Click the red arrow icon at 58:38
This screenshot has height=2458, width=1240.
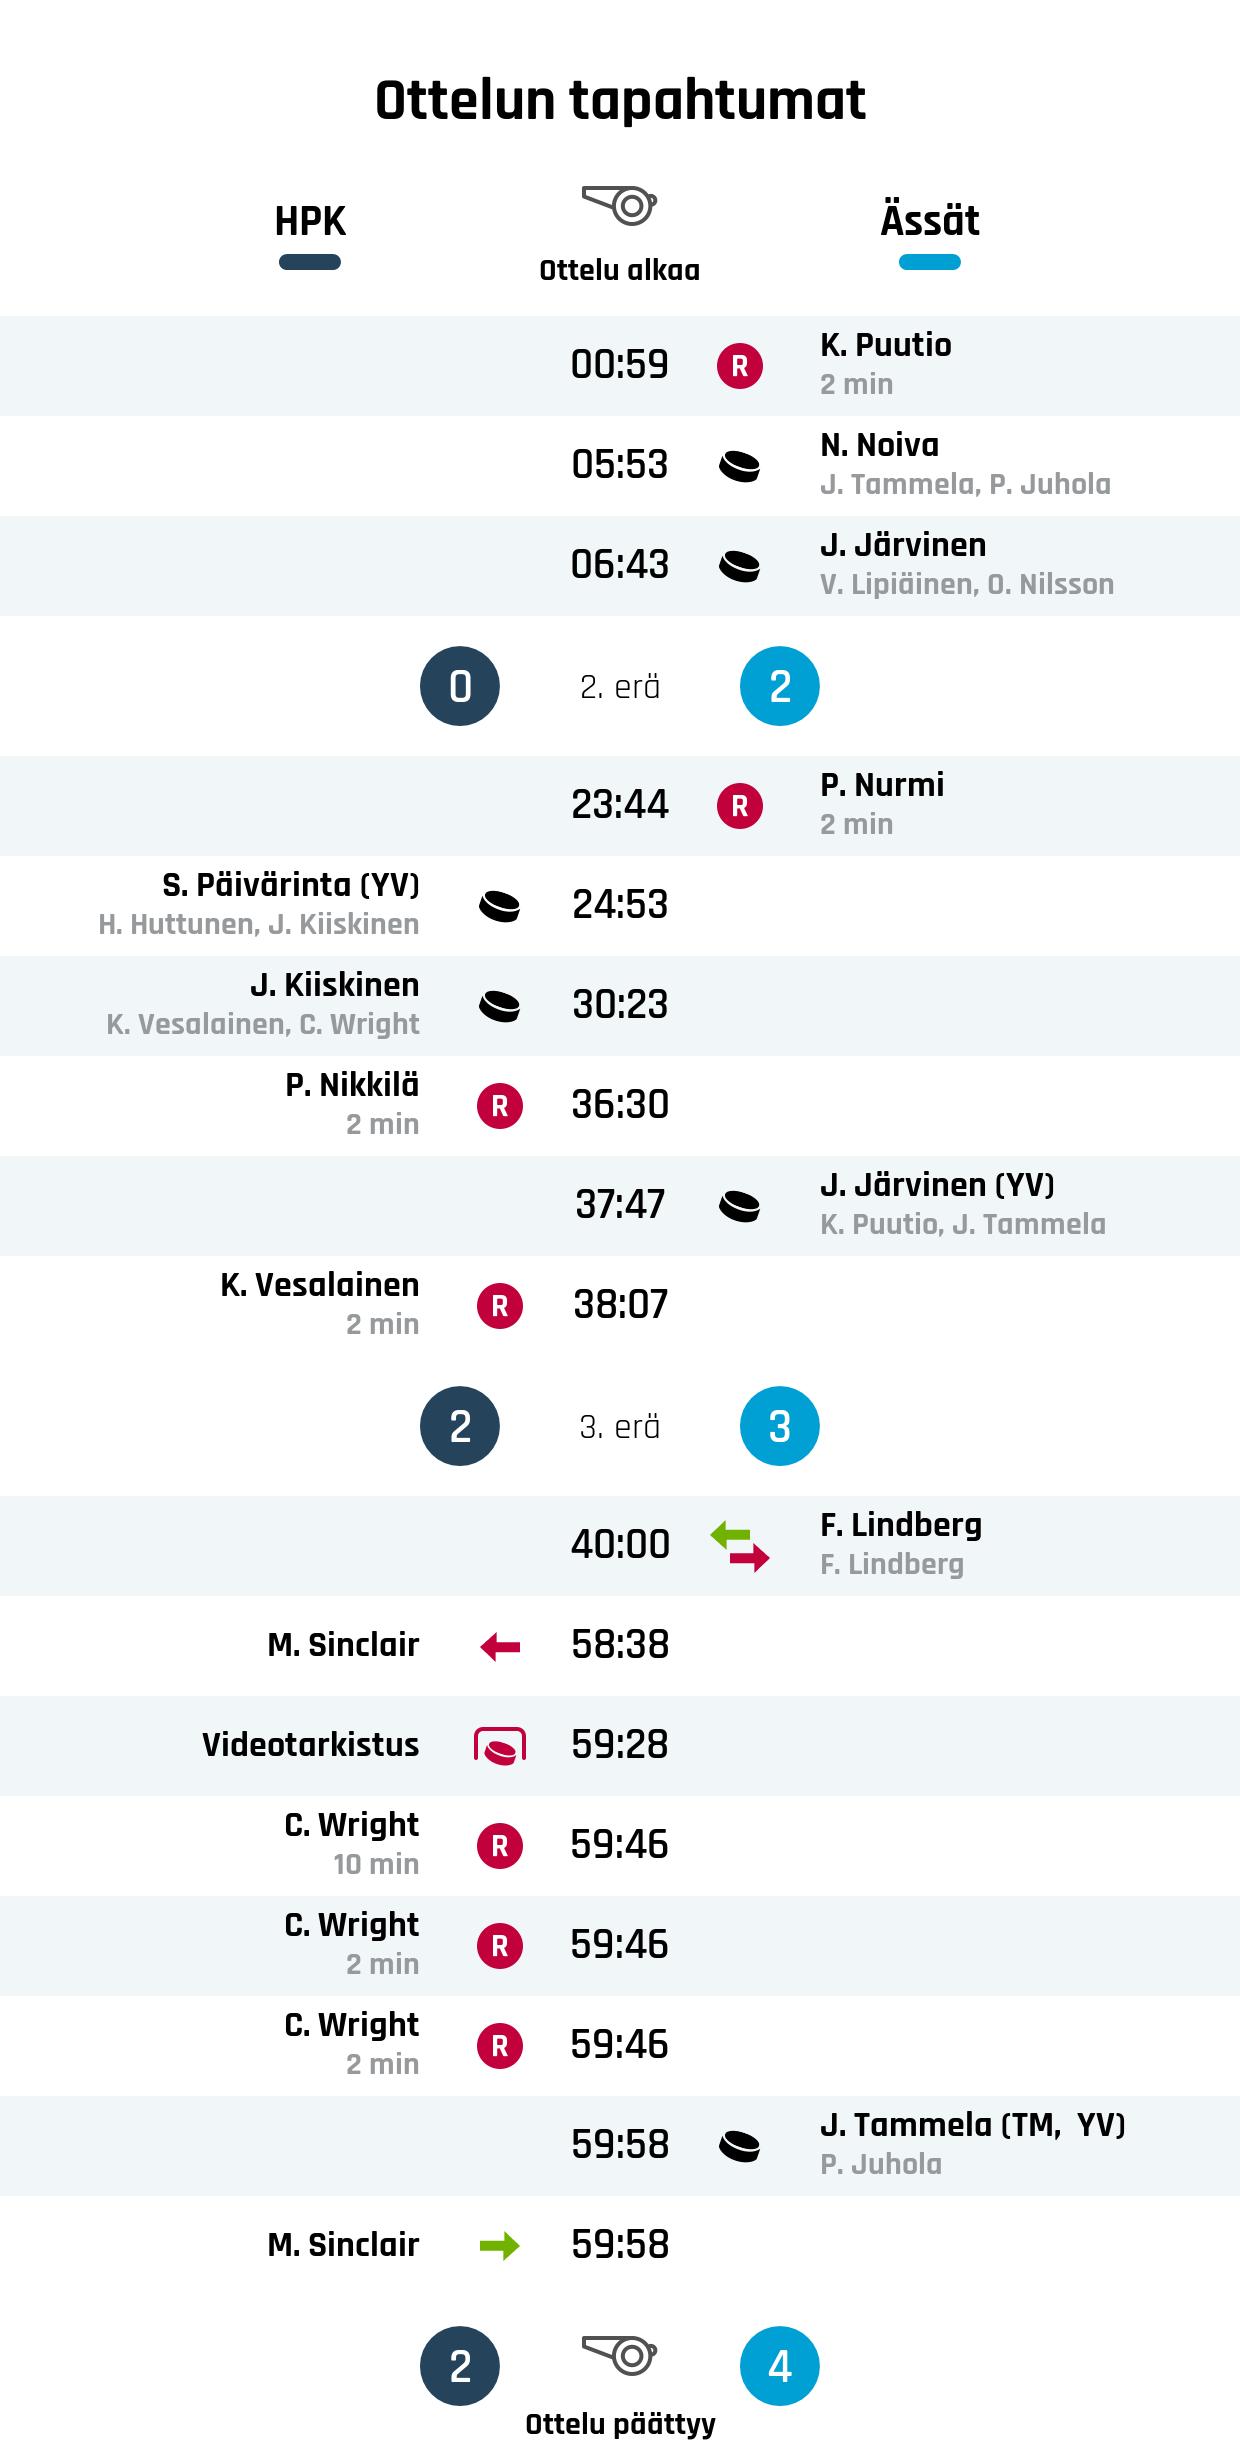click(x=500, y=1646)
